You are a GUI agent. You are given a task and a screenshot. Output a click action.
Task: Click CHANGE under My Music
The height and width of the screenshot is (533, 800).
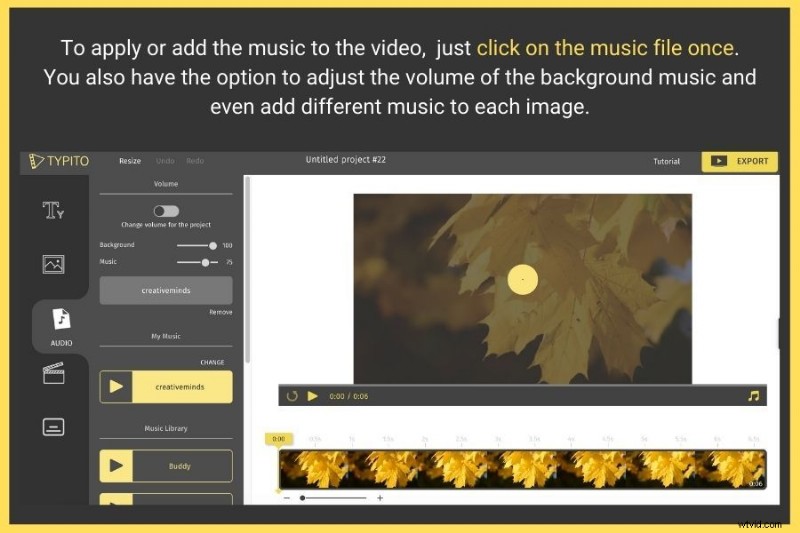pyautogui.click(x=212, y=362)
